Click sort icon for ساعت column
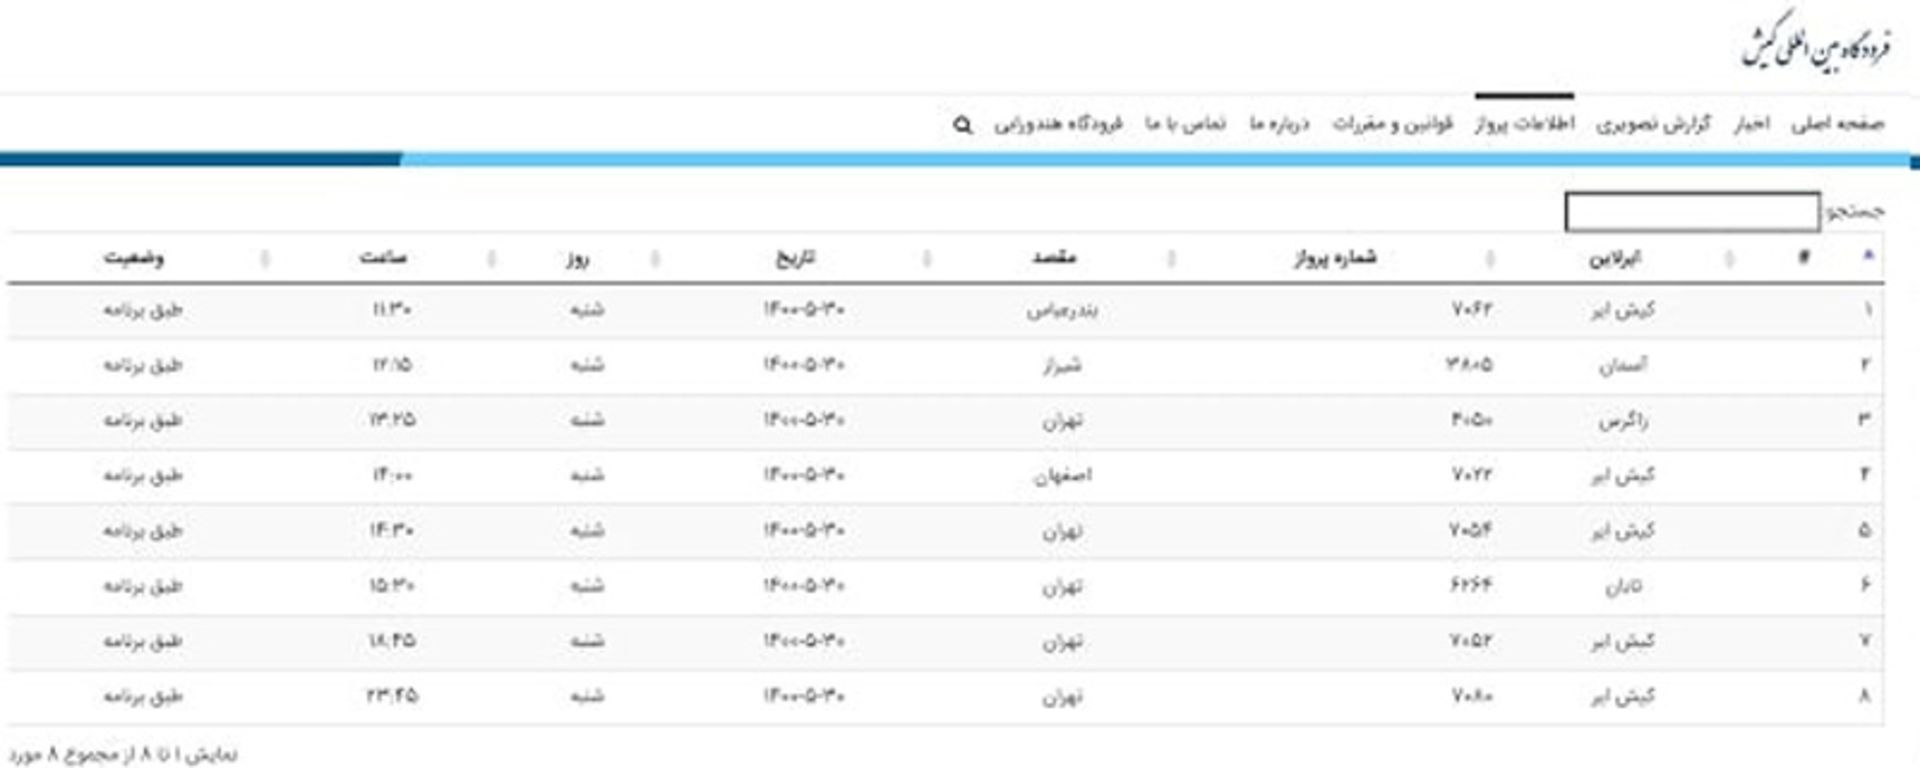Screen dimensions: 1920x768 491,259
